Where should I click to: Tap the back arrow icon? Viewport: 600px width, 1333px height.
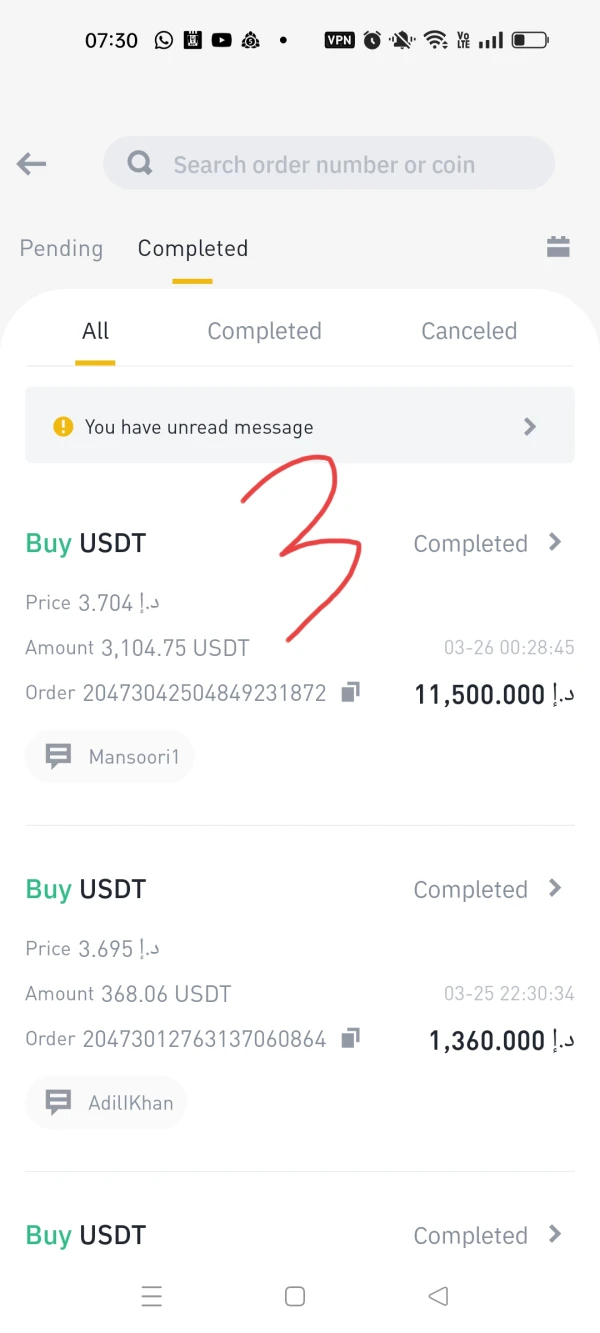32,164
